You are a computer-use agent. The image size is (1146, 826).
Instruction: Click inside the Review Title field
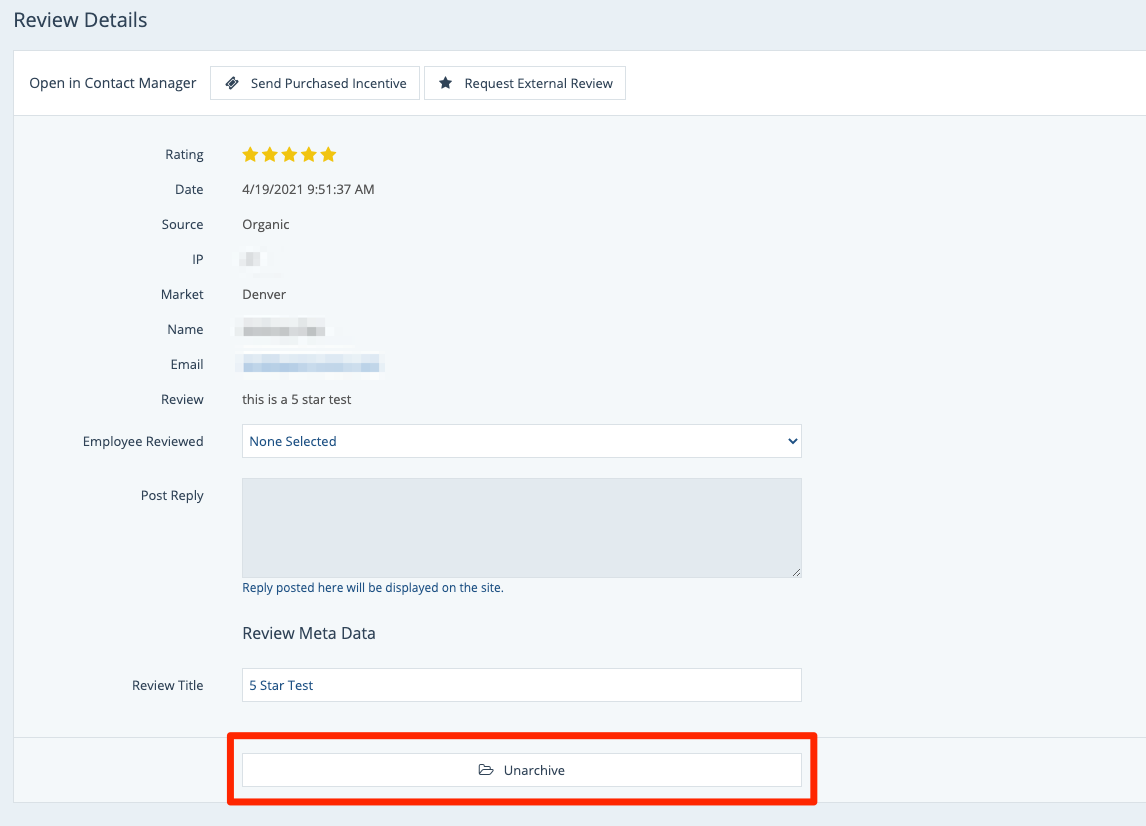(x=521, y=685)
